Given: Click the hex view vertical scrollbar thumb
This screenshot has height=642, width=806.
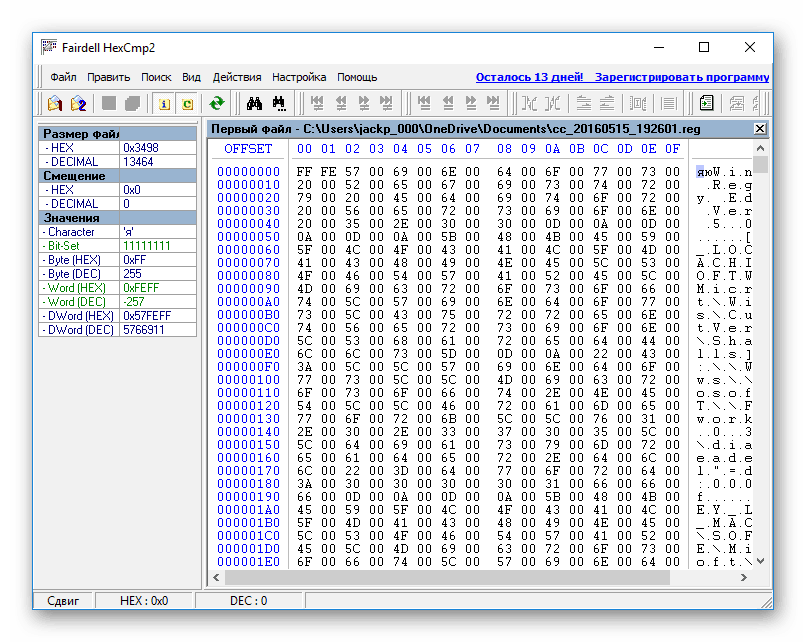Looking at the screenshot, I should click(760, 166).
